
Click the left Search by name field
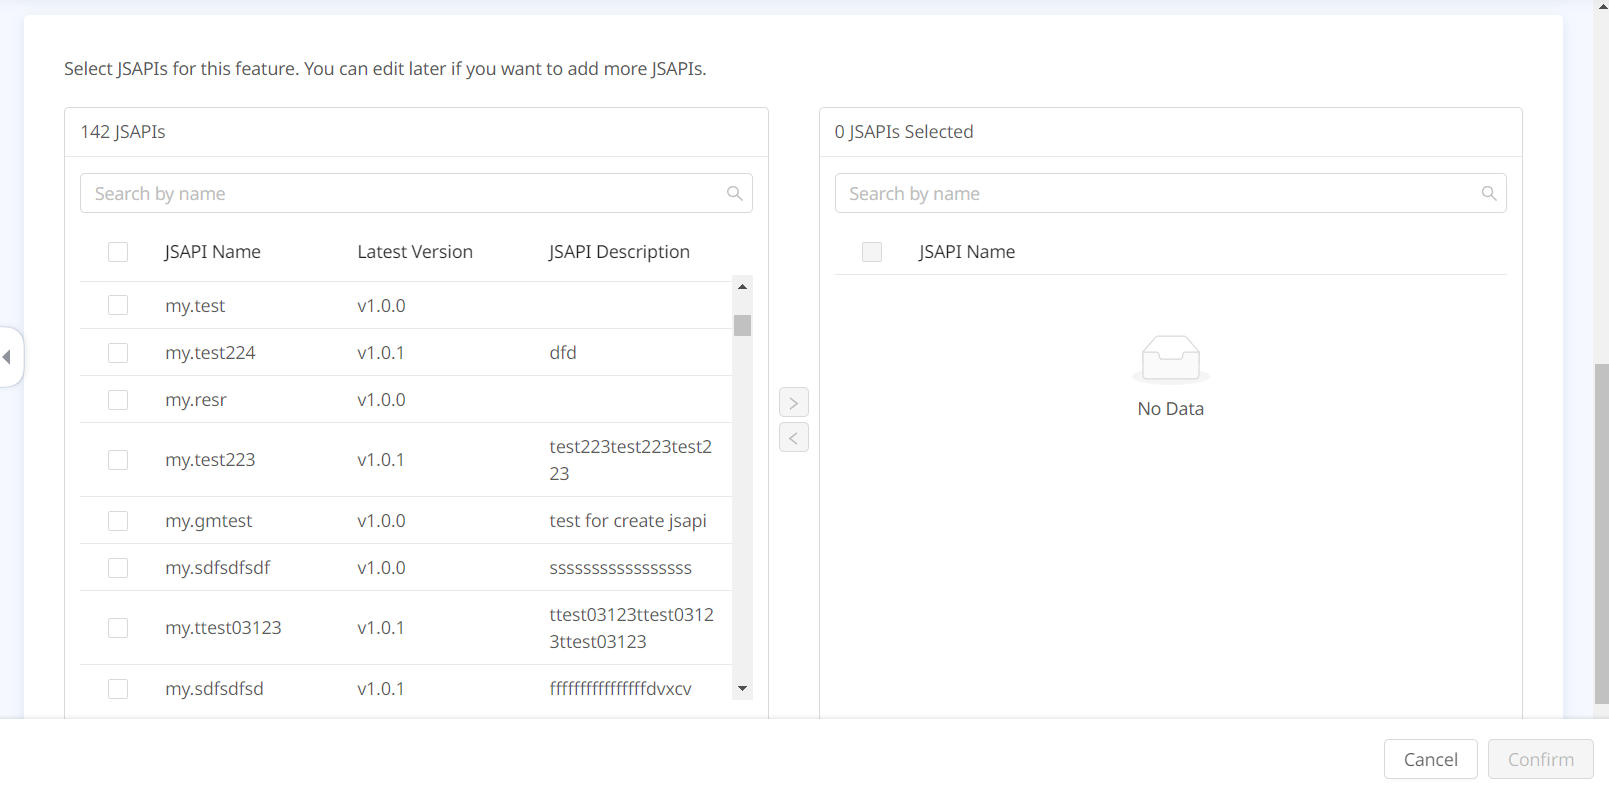tap(400, 194)
